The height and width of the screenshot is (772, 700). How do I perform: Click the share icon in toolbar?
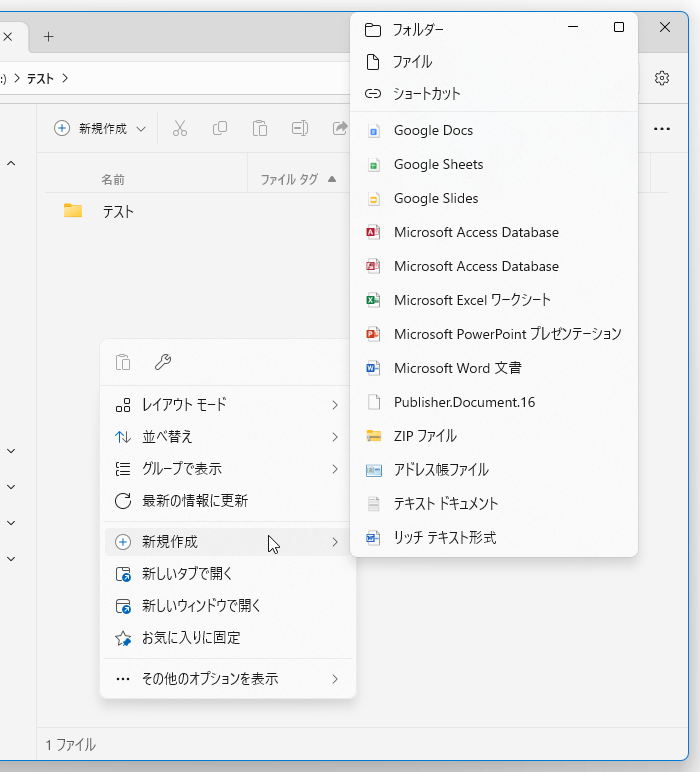point(340,129)
